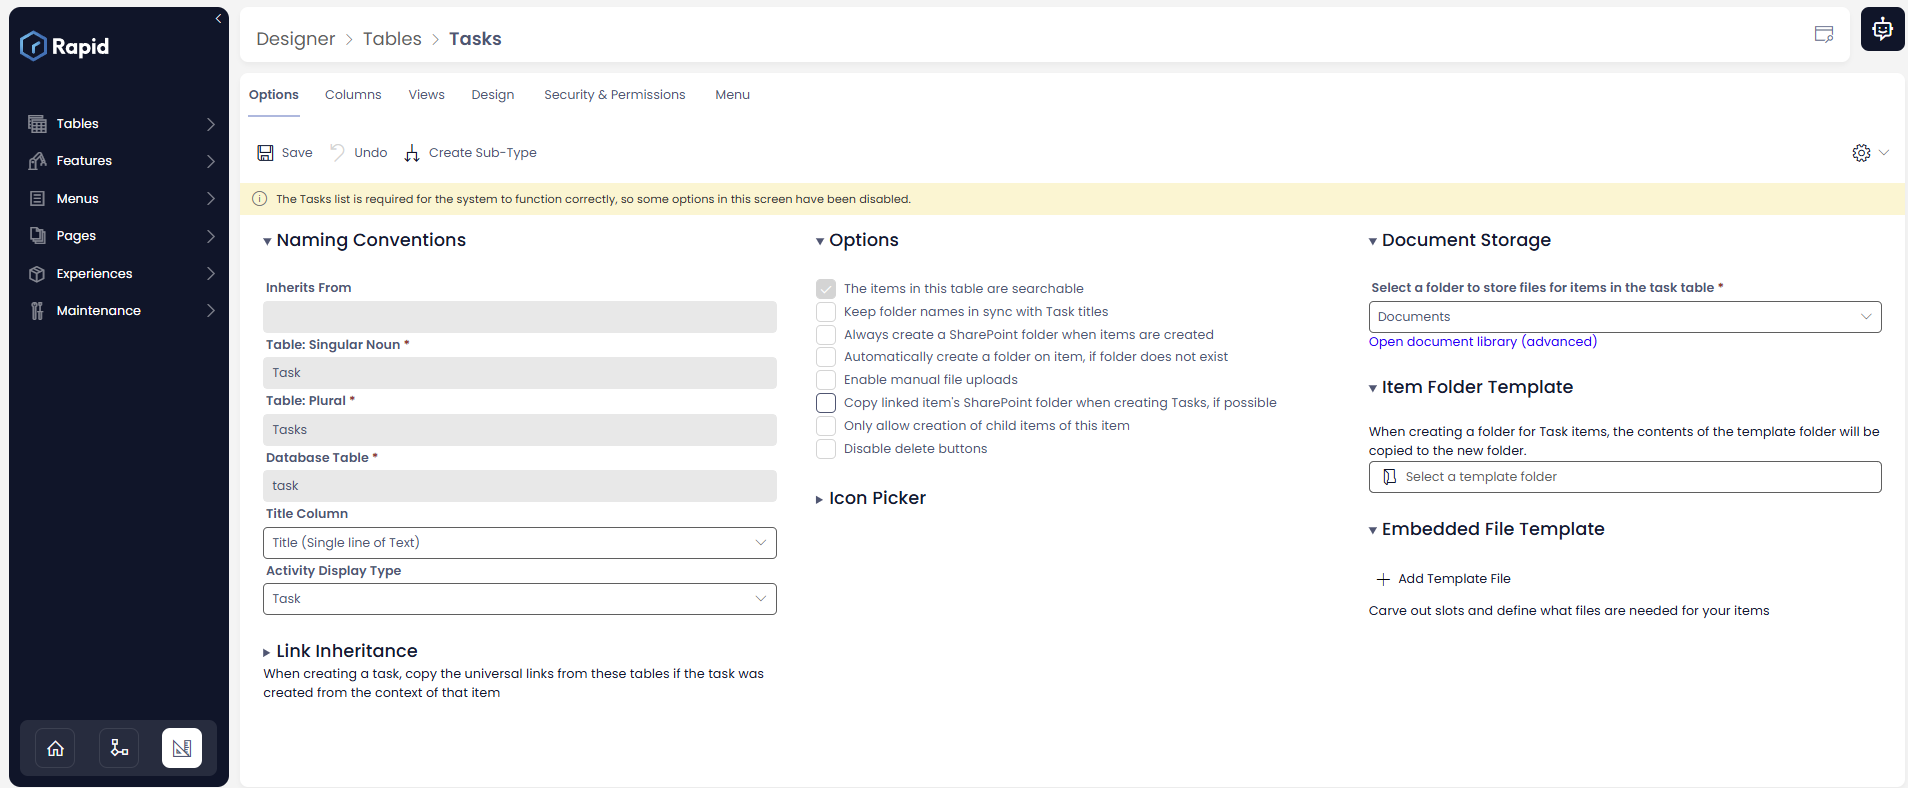Click the window panel icon in header
The image size is (1908, 788).
pos(1824,35)
